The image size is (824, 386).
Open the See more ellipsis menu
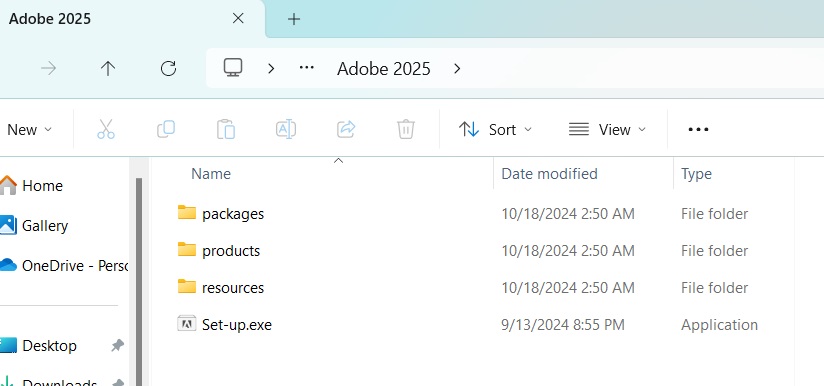[x=698, y=129]
